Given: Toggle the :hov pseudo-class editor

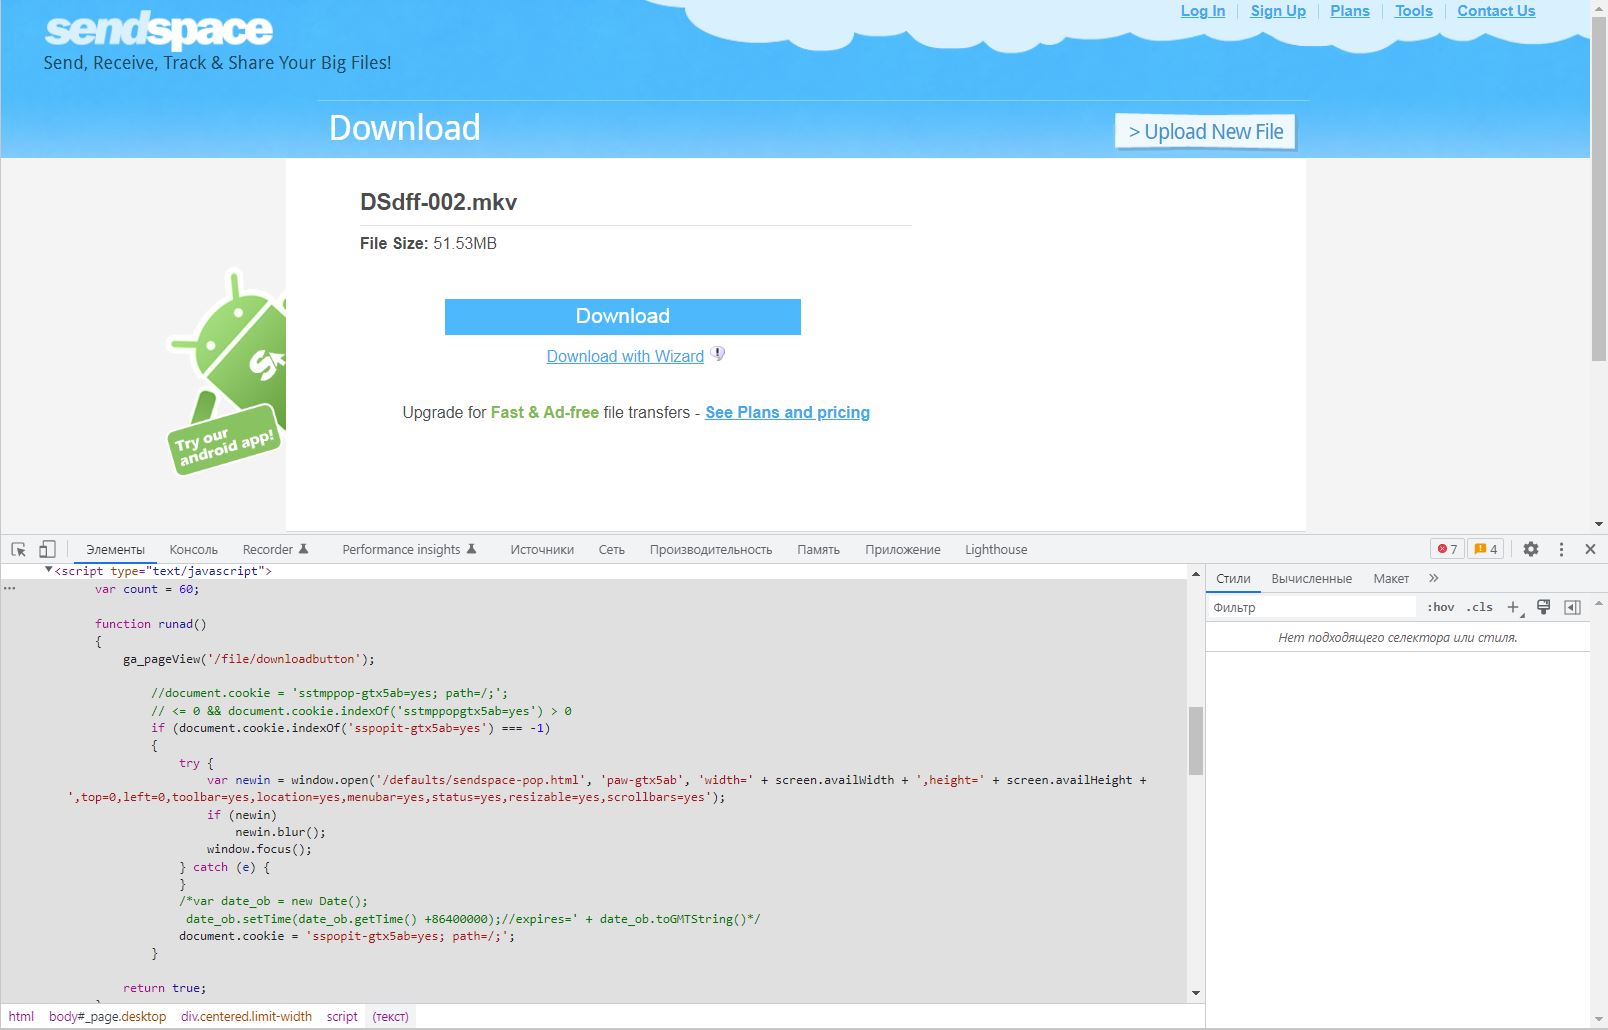Looking at the screenshot, I should pos(1441,607).
